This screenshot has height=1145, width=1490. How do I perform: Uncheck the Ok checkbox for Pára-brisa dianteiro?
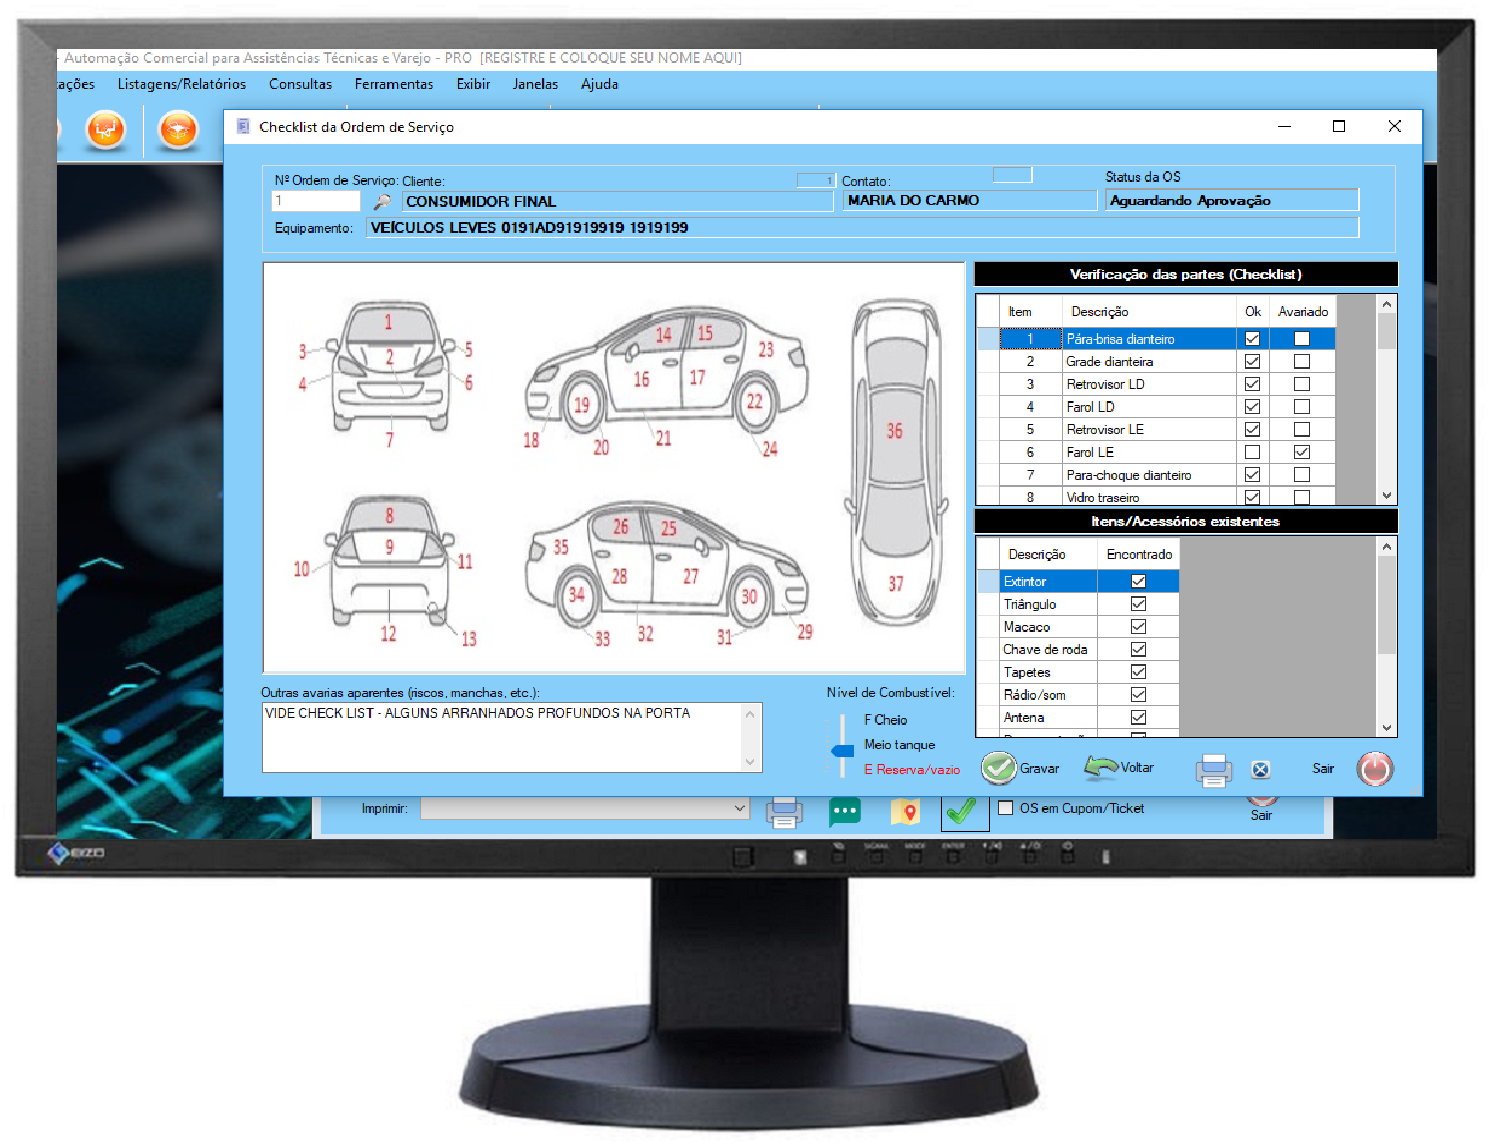1252,338
